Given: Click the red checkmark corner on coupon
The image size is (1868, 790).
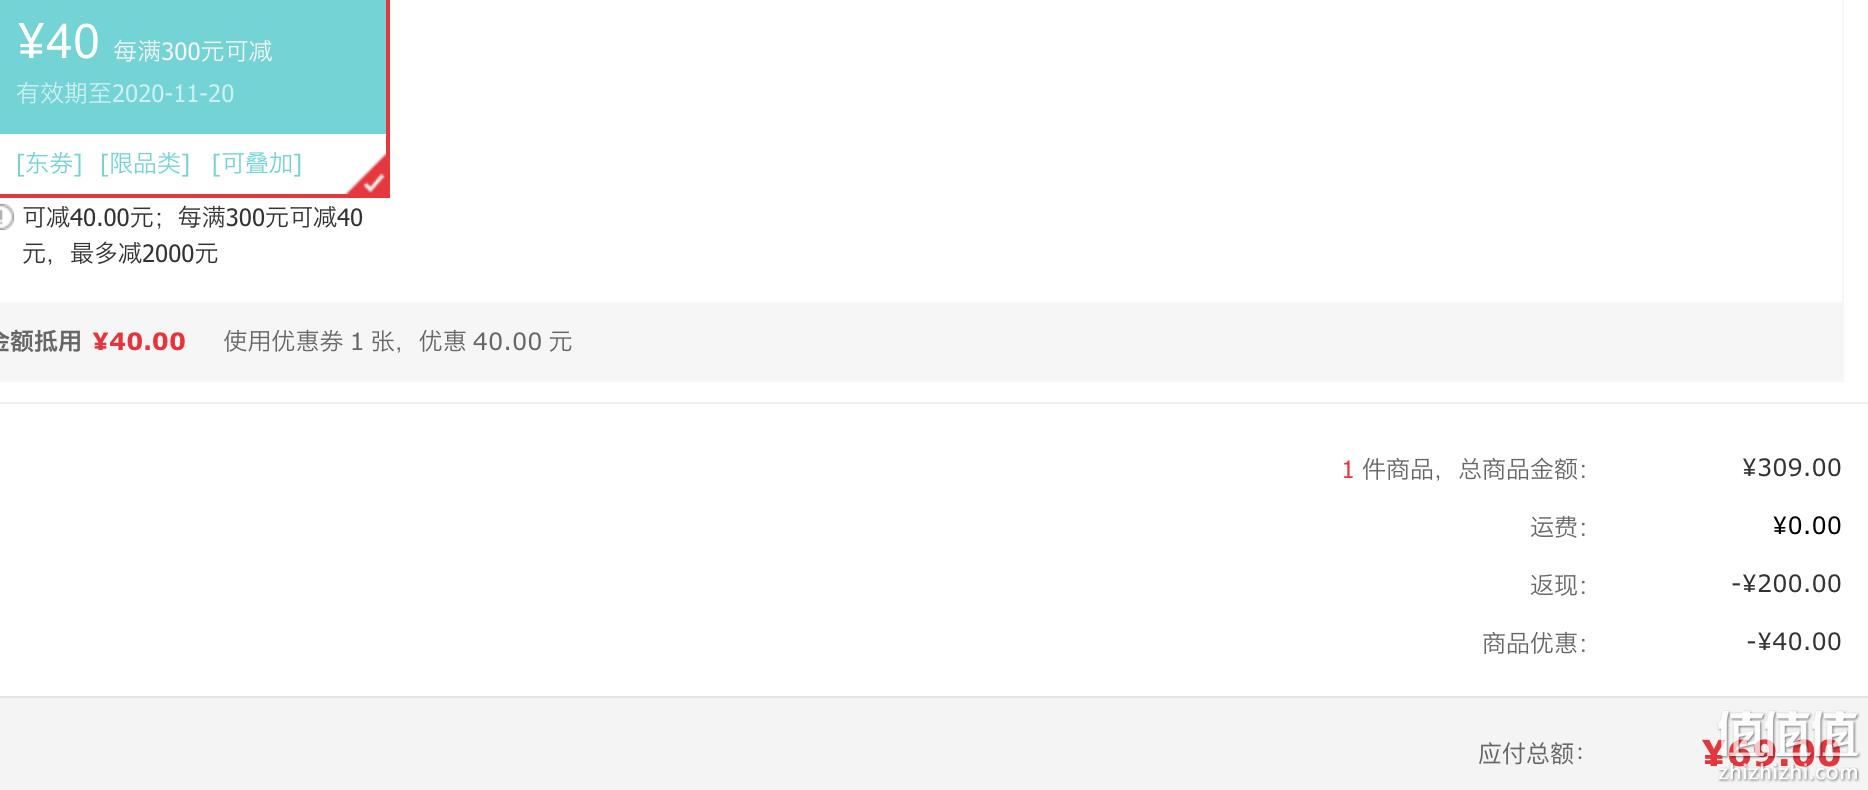Looking at the screenshot, I should pos(371,179).
